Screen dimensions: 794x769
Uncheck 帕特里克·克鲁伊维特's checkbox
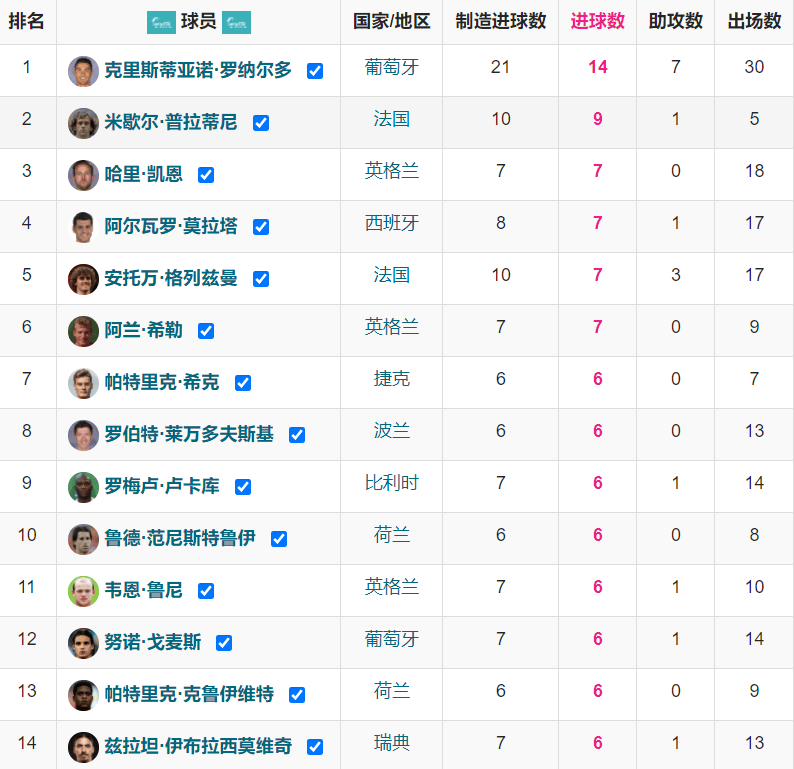pos(297,695)
